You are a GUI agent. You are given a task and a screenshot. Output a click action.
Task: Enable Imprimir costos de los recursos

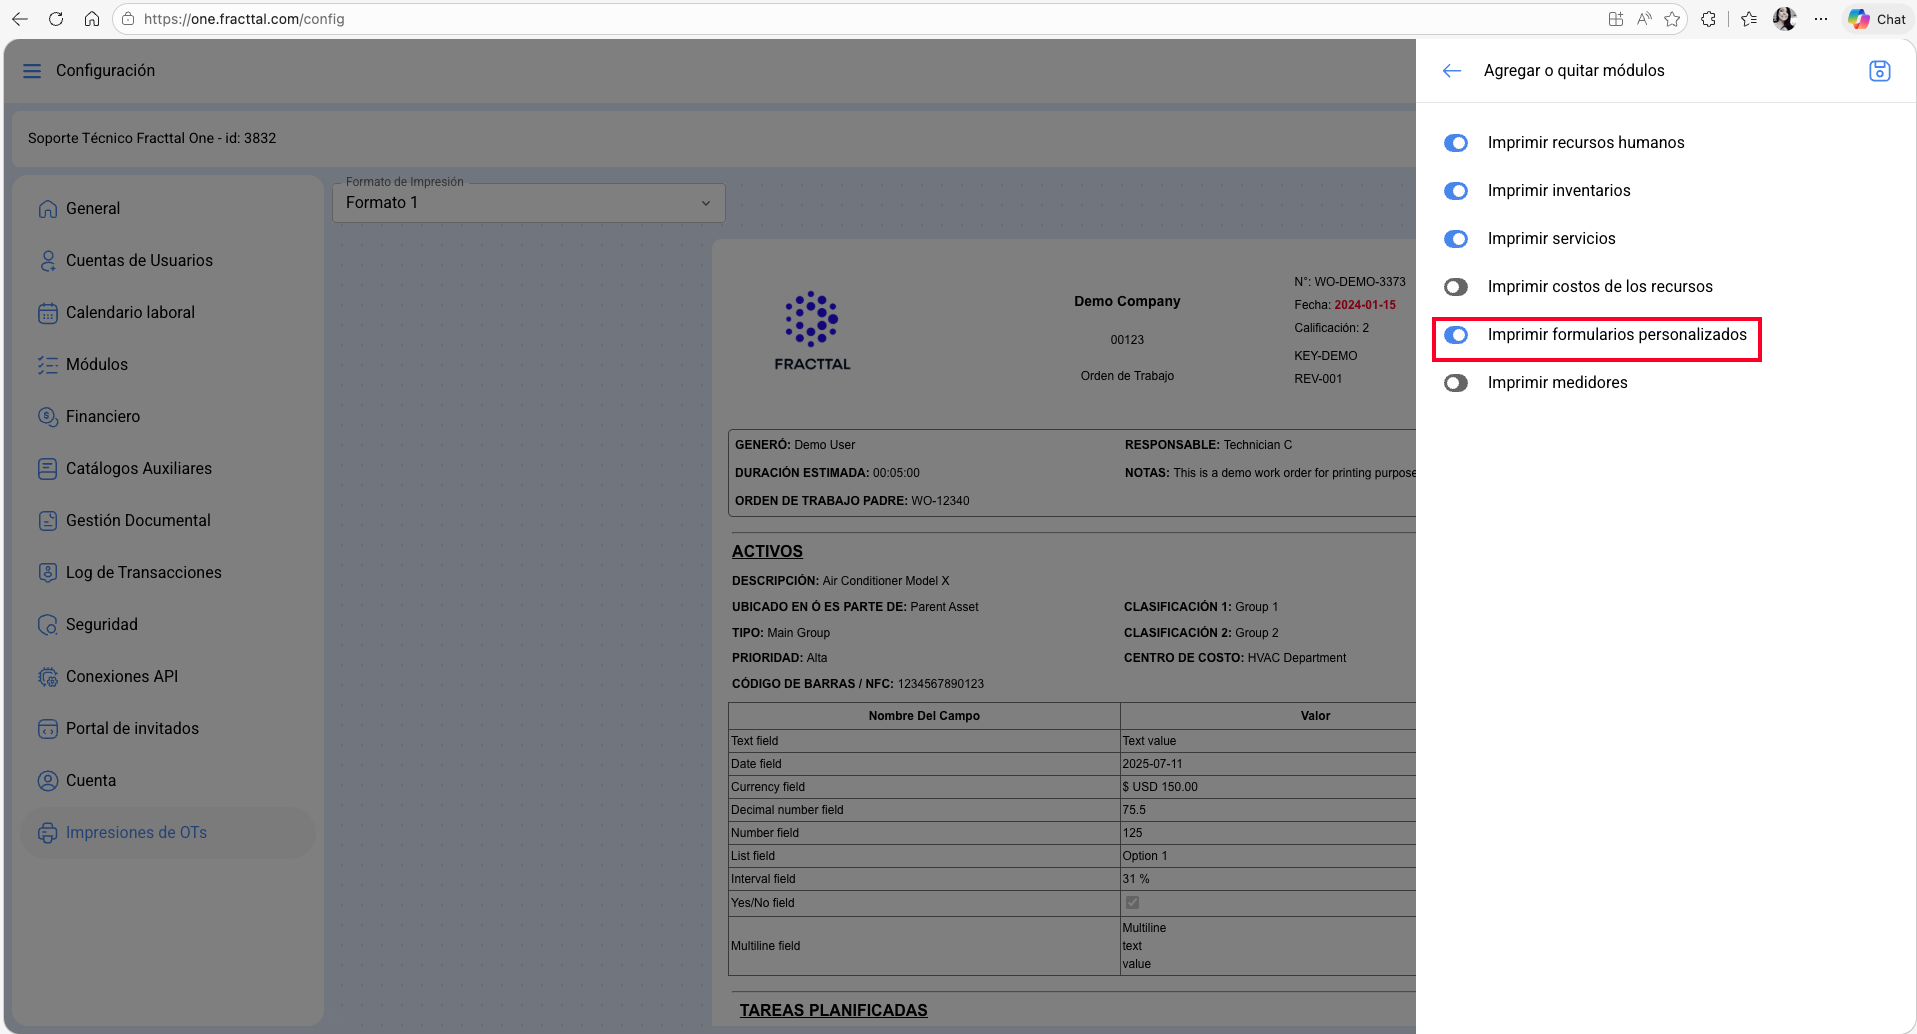pos(1456,287)
